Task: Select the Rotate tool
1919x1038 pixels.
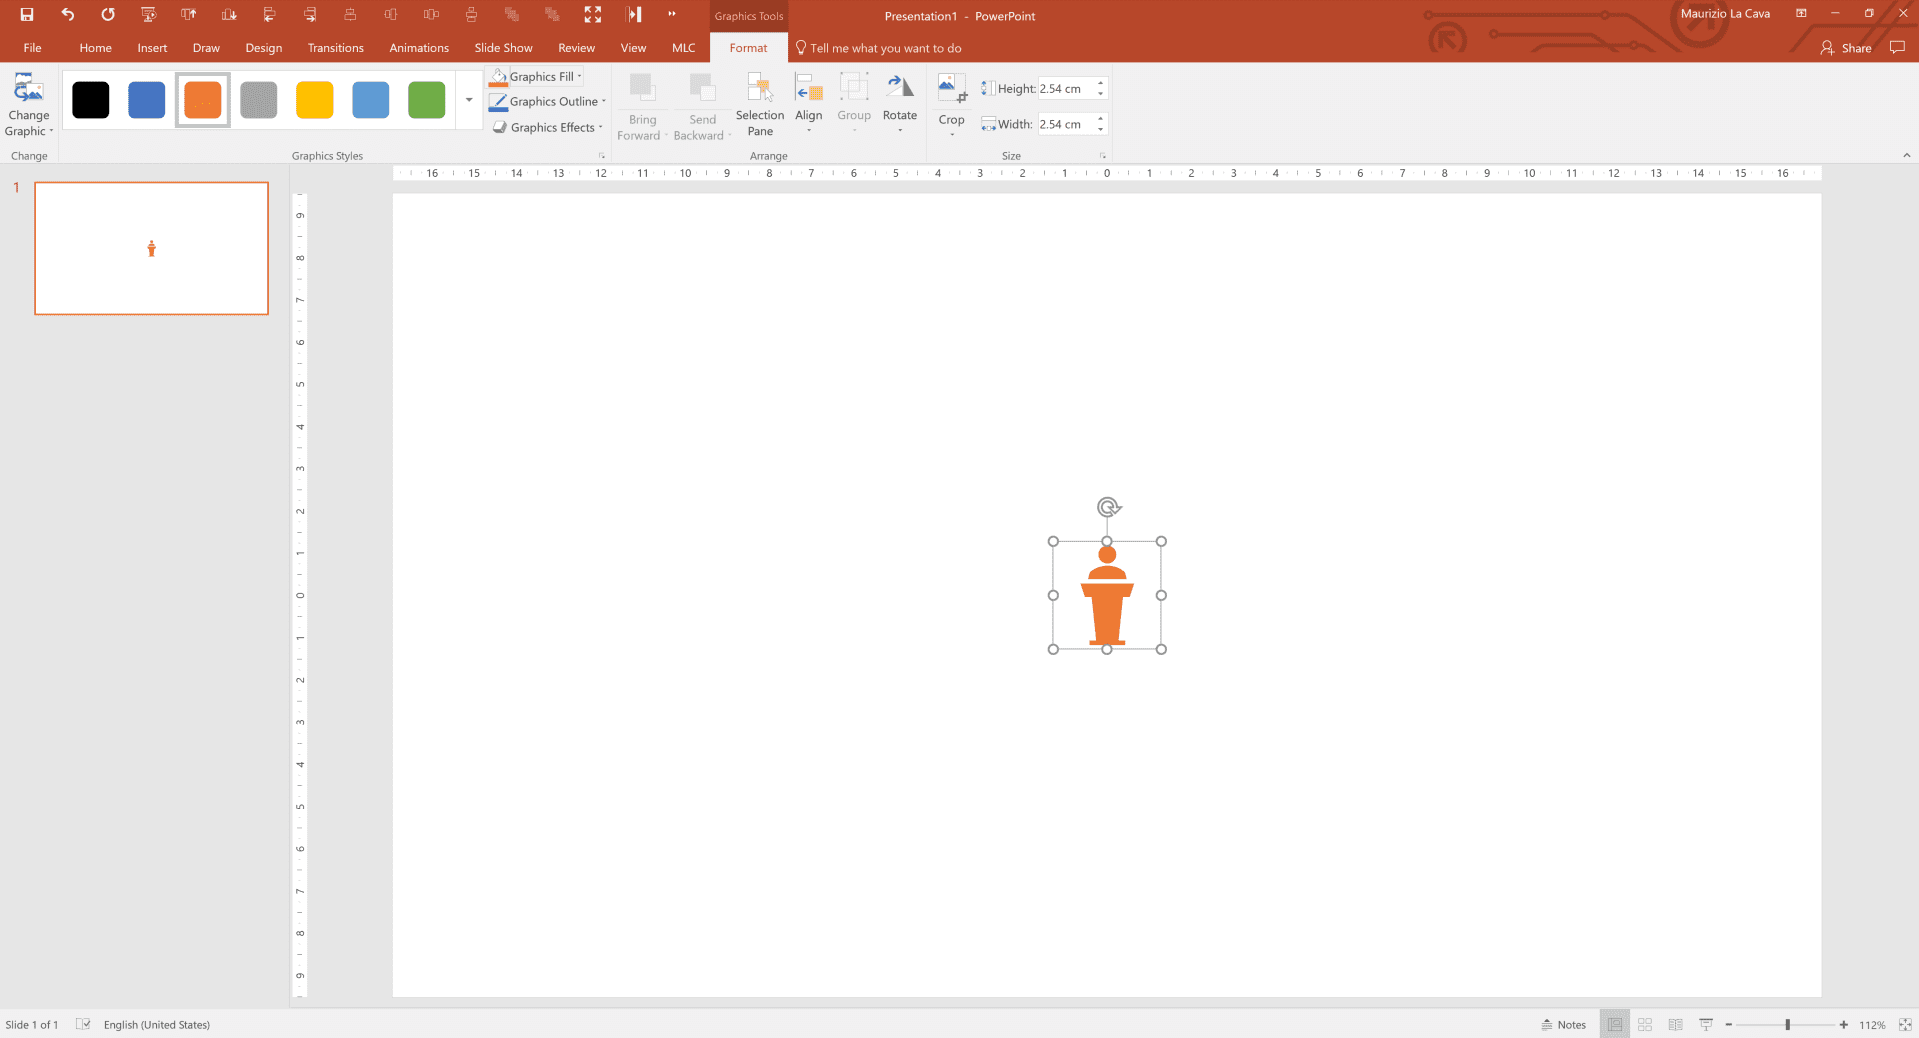Action: coord(899,103)
